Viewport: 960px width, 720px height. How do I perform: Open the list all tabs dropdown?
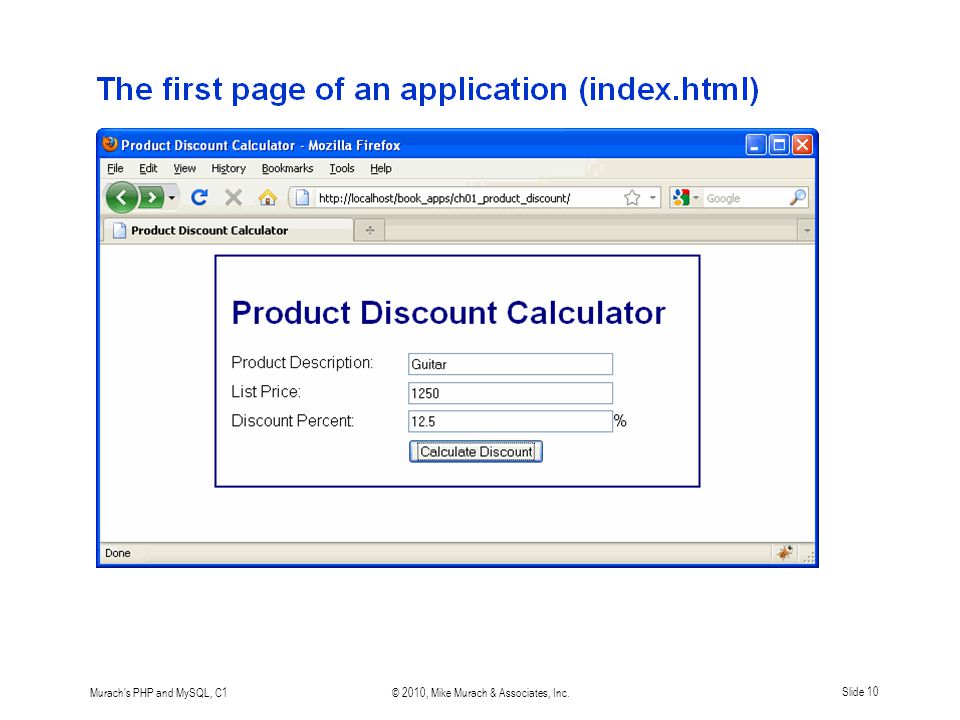[806, 230]
